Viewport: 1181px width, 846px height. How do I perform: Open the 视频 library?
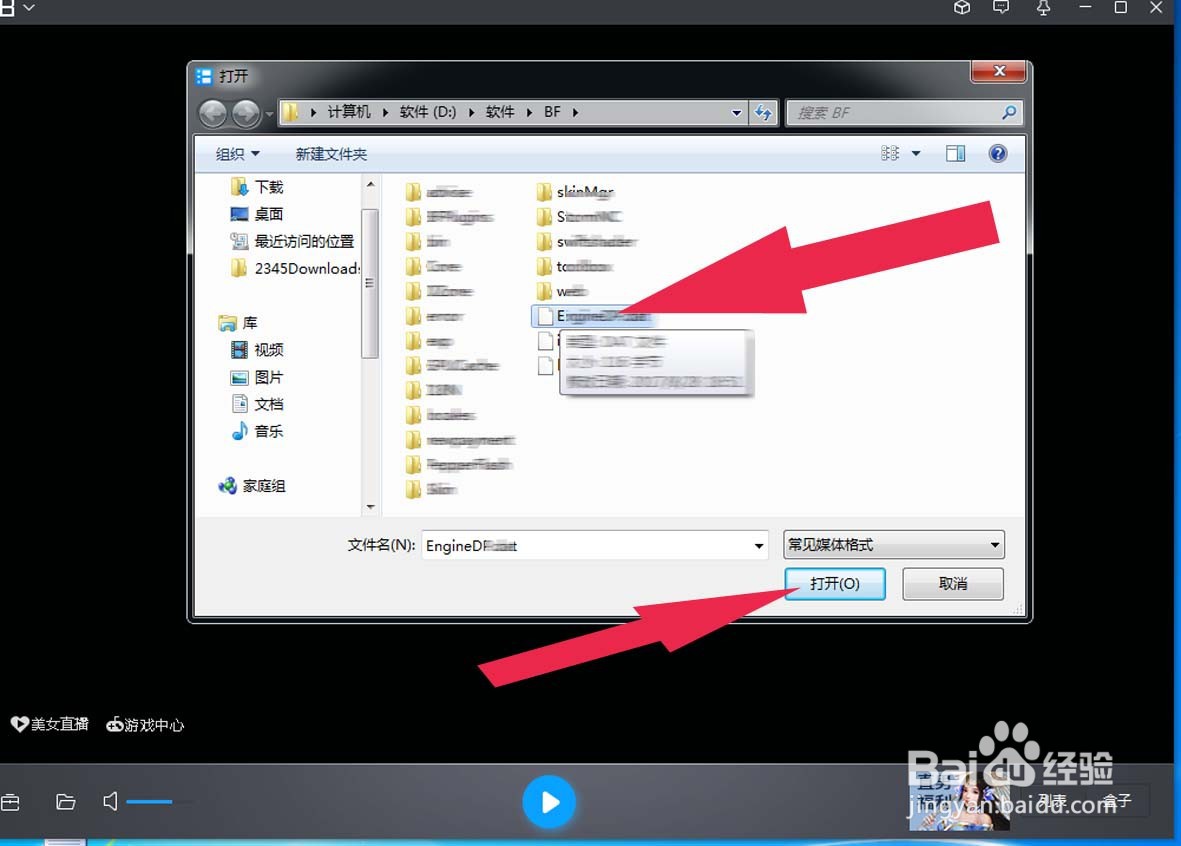pyautogui.click(x=257, y=350)
